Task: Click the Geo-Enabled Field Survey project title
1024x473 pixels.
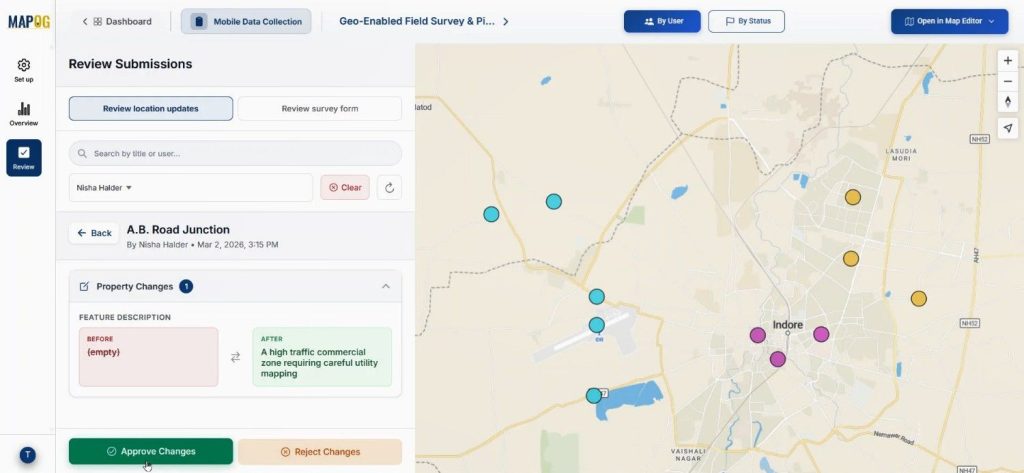Action: 417,22
